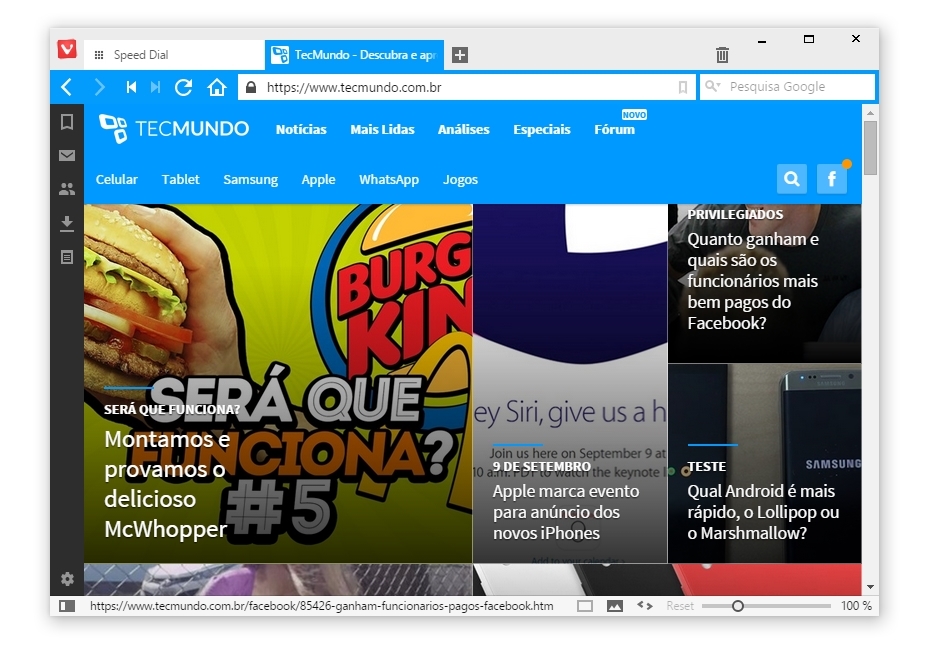The height and width of the screenshot is (650, 930).
Task: Select the Apple category link
Action: [318, 180]
